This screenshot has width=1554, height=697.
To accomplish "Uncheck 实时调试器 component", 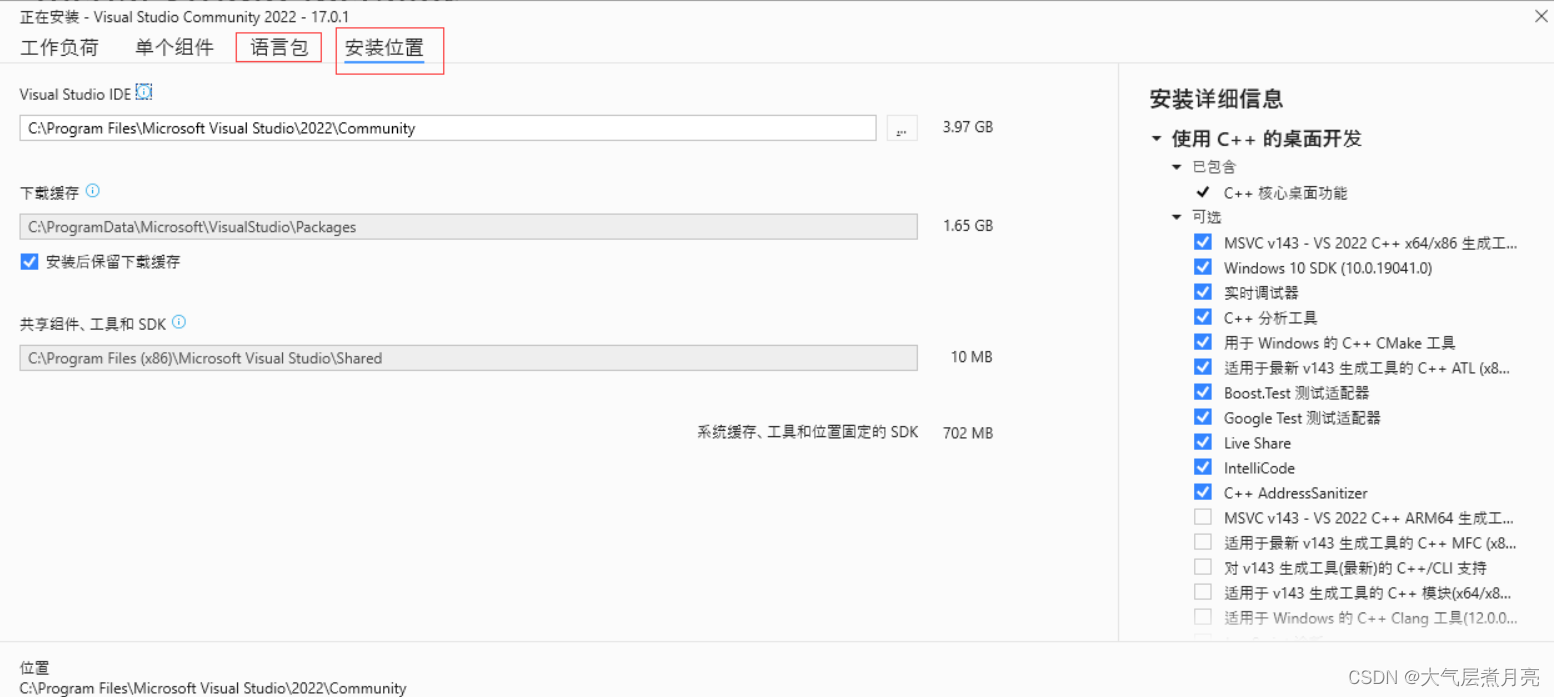I will (x=1203, y=292).
